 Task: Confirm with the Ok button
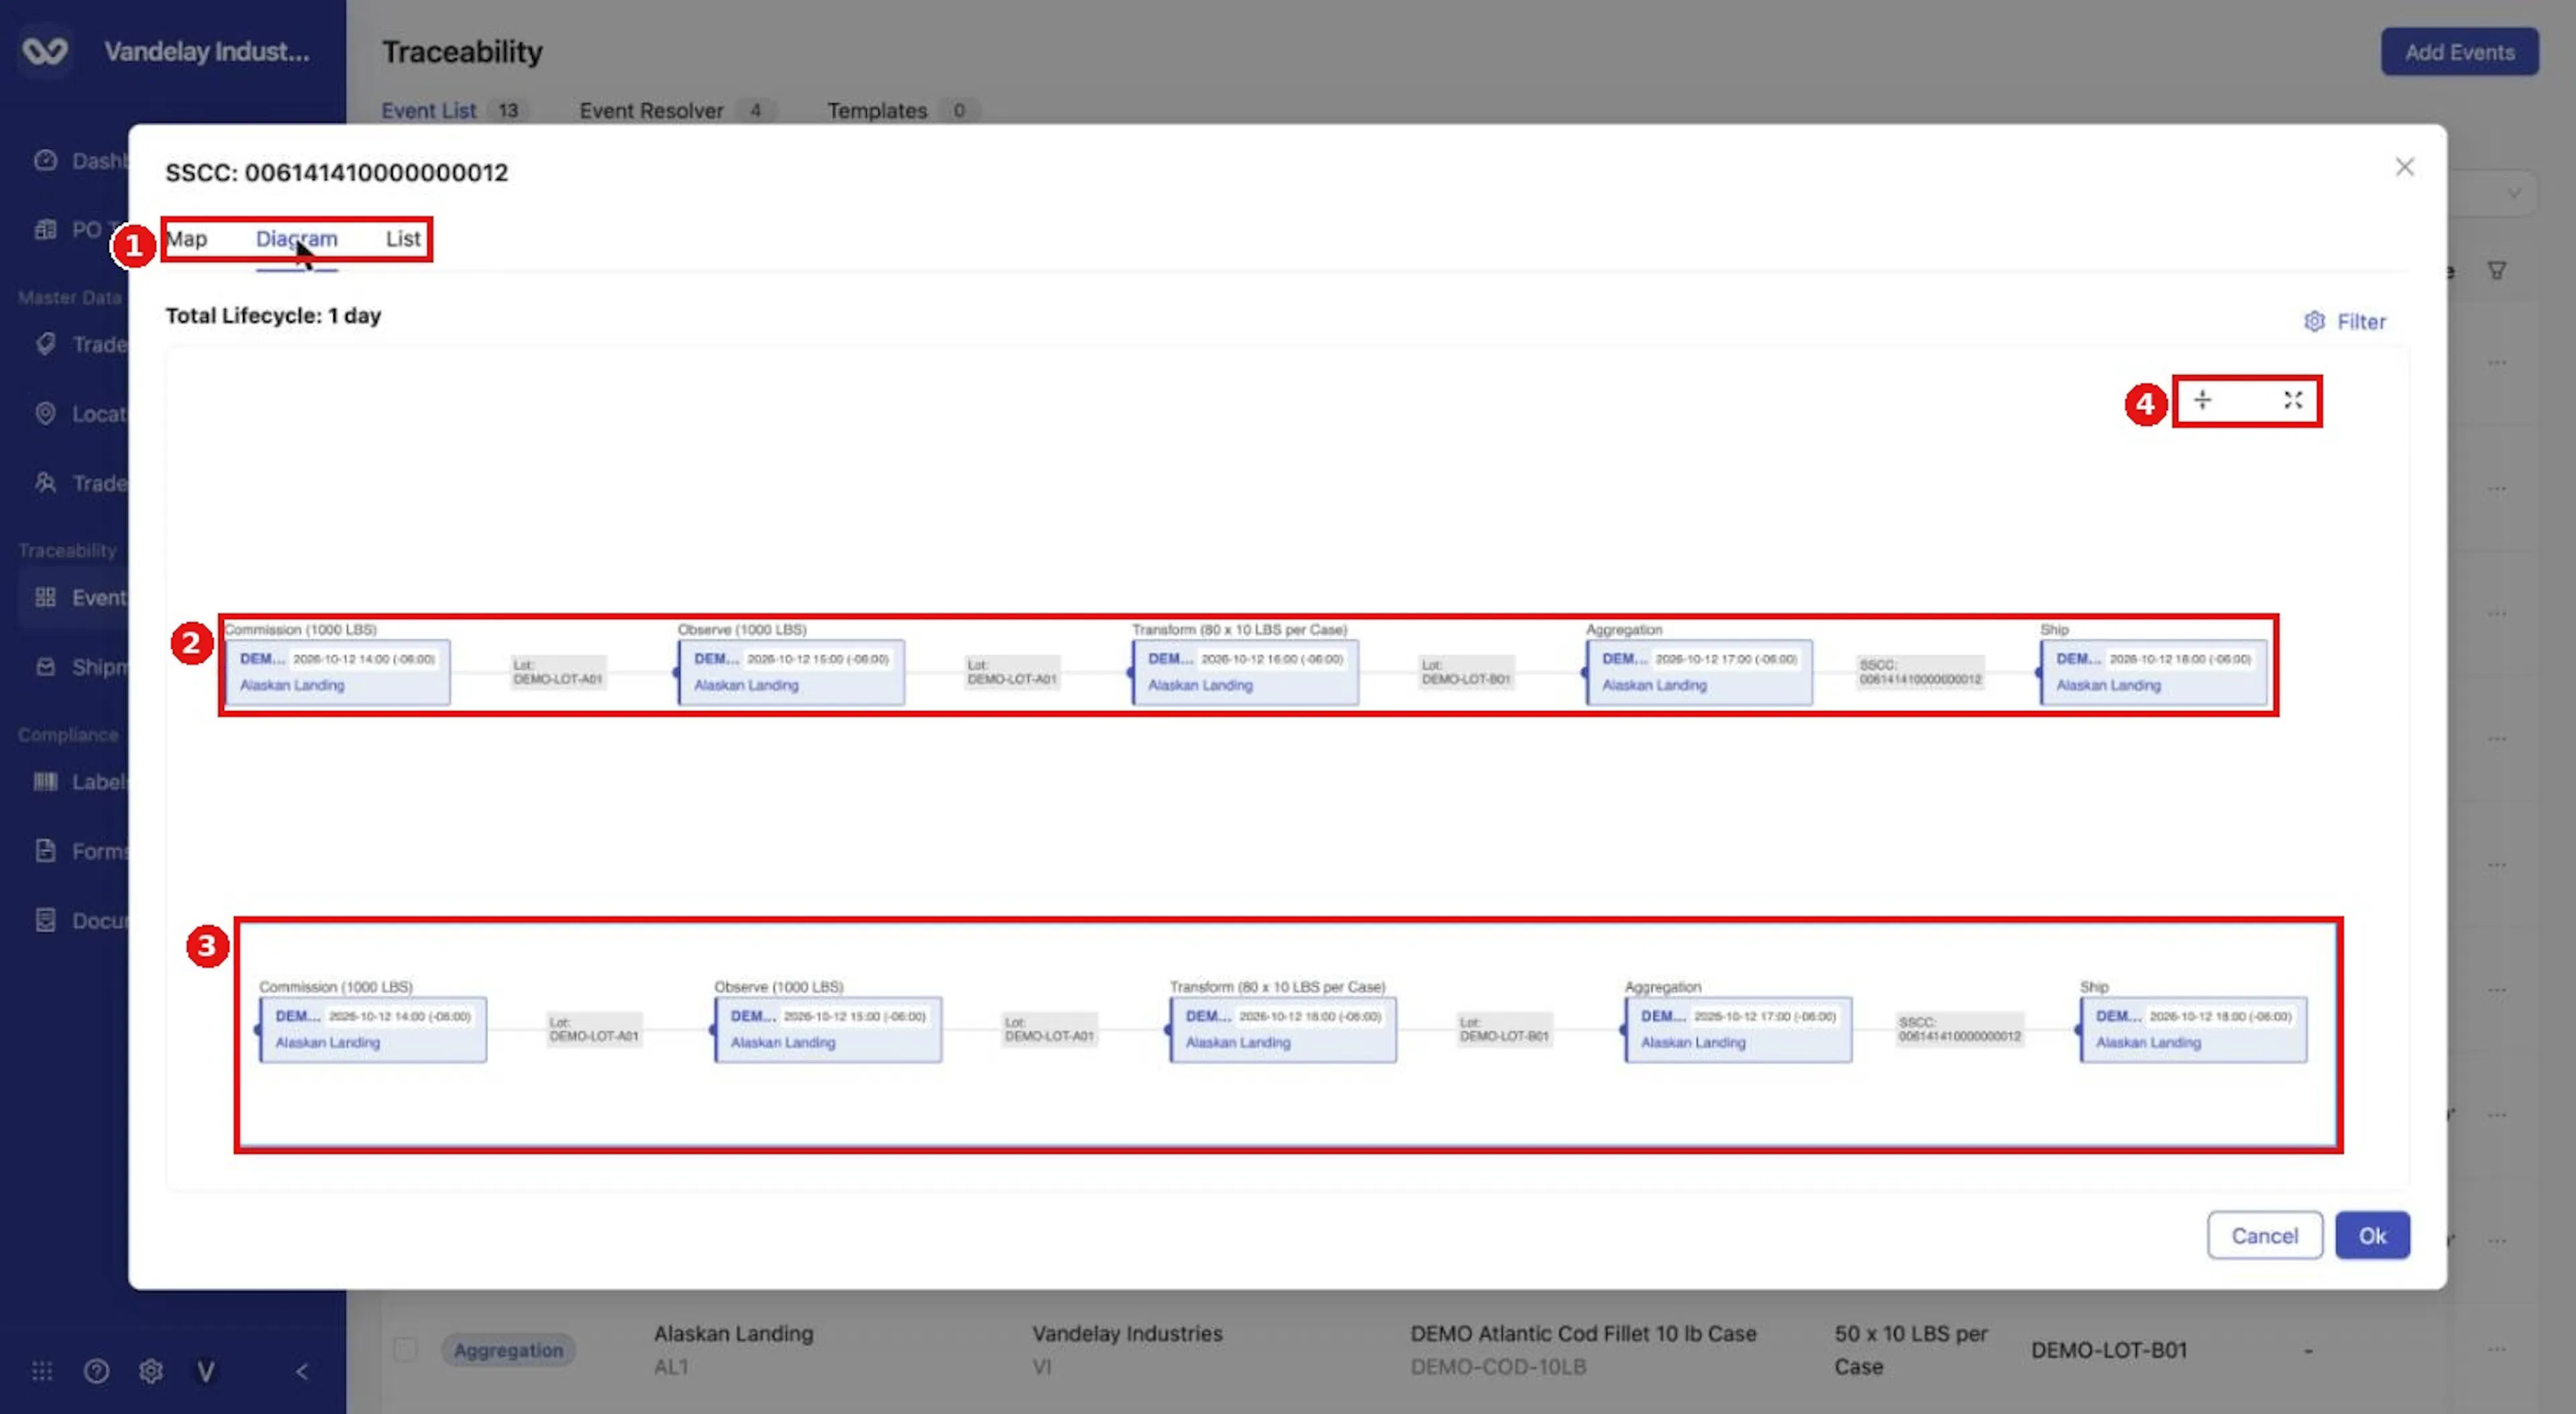[x=2372, y=1235]
